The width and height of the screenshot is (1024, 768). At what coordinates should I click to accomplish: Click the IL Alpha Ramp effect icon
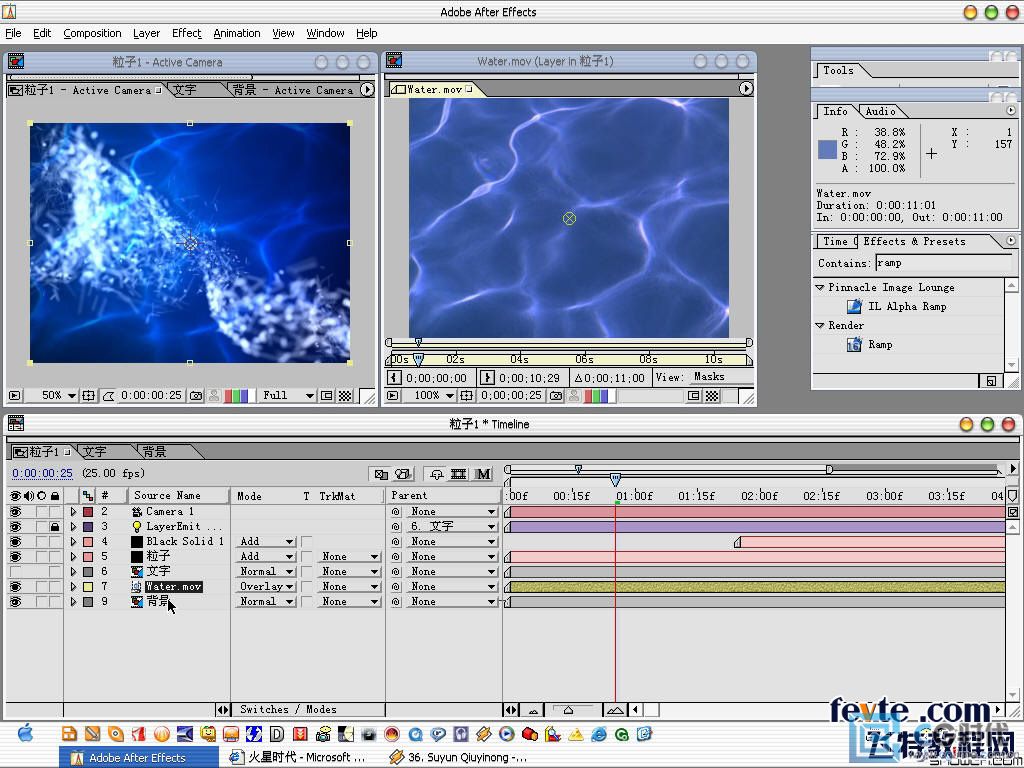pos(854,306)
